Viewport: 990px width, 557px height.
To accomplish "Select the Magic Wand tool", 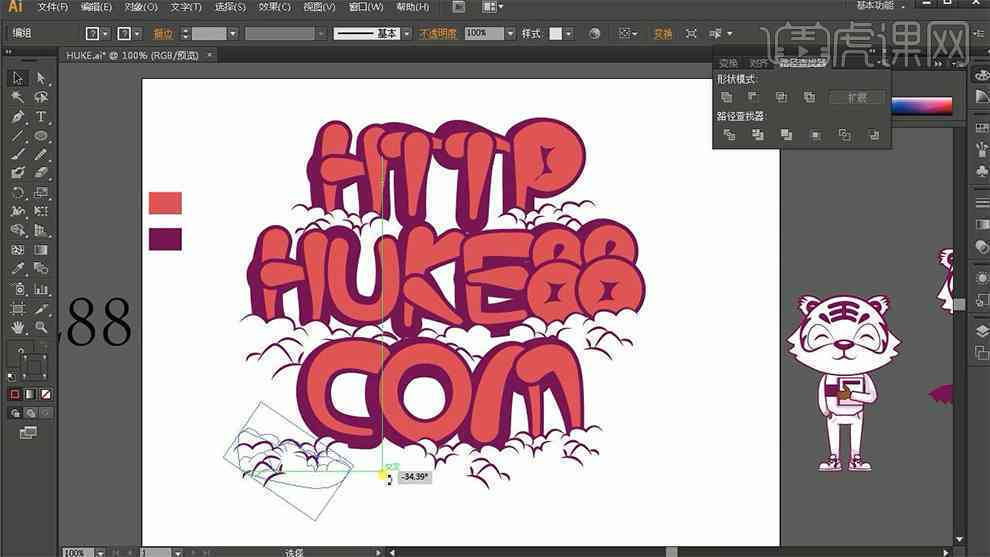I will [x=18, y=97].
